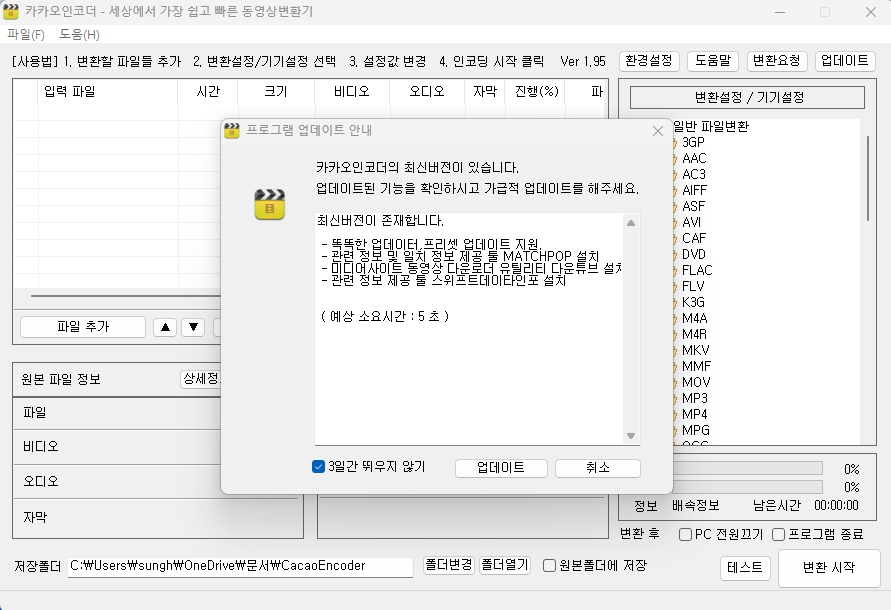Viewport: 891px width, 610px height.
Task: Click the 저장폴더 path input field
Action: point(240,566)
